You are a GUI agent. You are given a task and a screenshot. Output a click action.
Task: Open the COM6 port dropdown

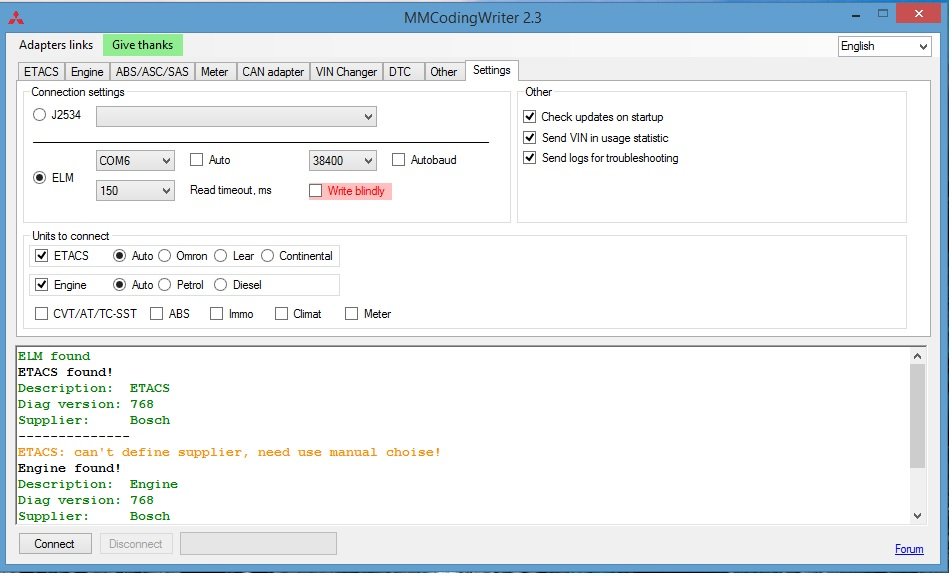pos(135,161)
